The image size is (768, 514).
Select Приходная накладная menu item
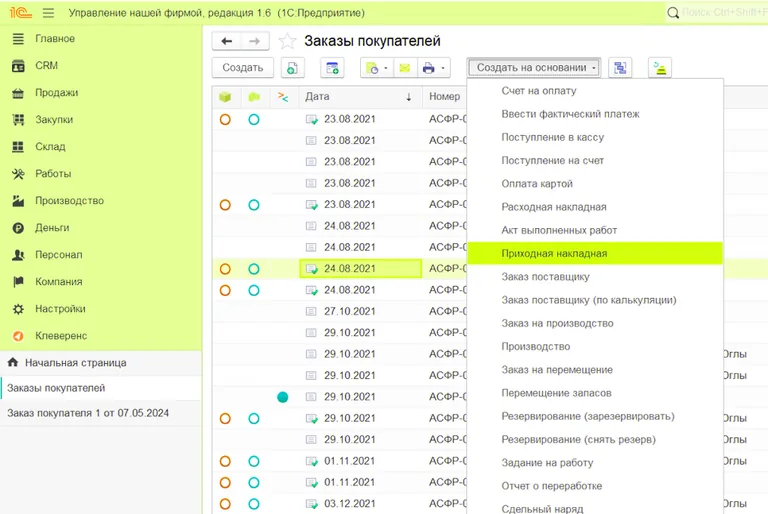tap(554, 254)
